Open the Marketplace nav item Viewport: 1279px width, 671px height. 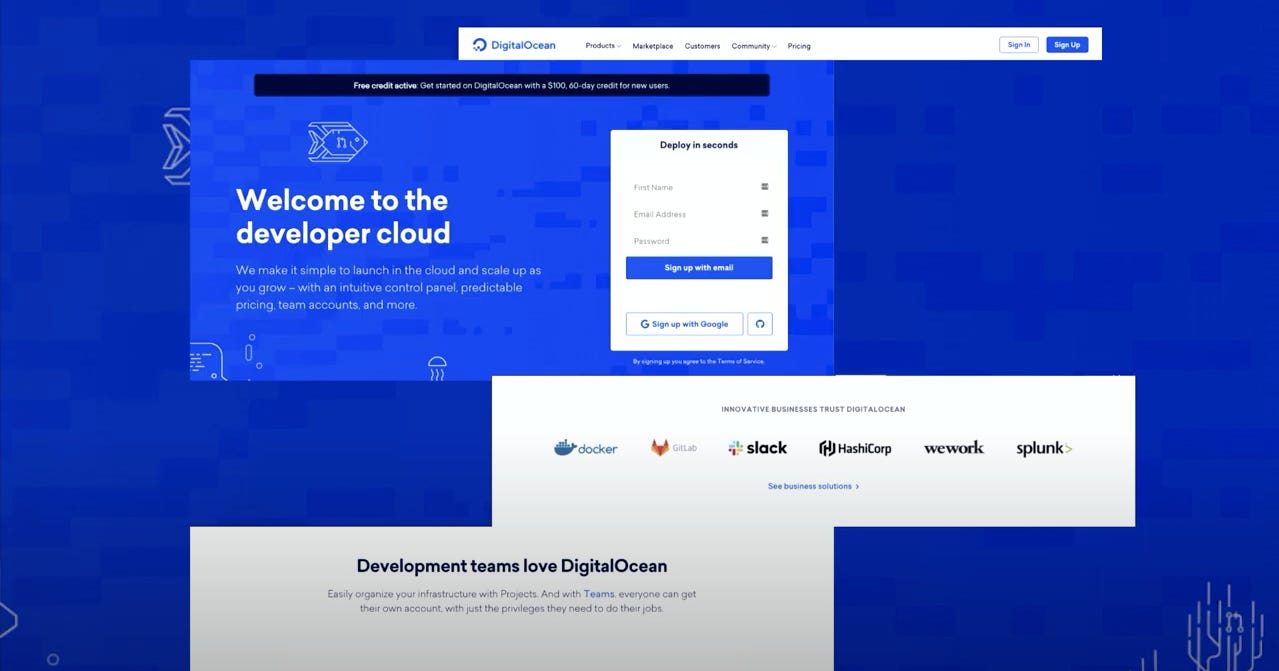(x=653, y=46)
